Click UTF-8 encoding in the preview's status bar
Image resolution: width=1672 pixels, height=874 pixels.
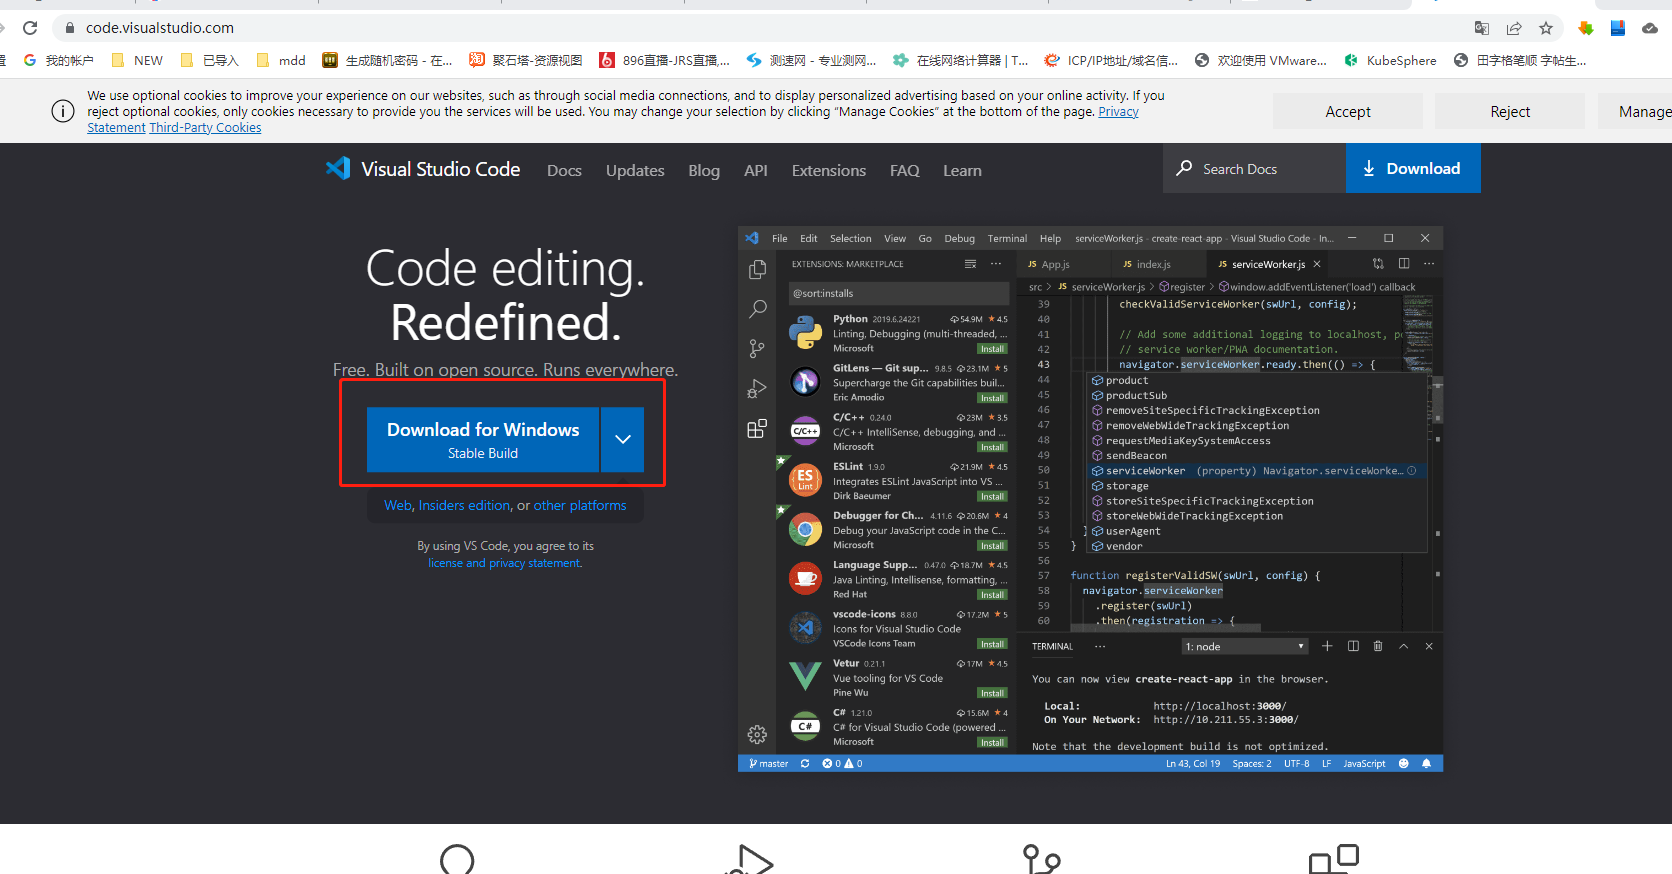pyautogui.click(x=1297, y=763)
